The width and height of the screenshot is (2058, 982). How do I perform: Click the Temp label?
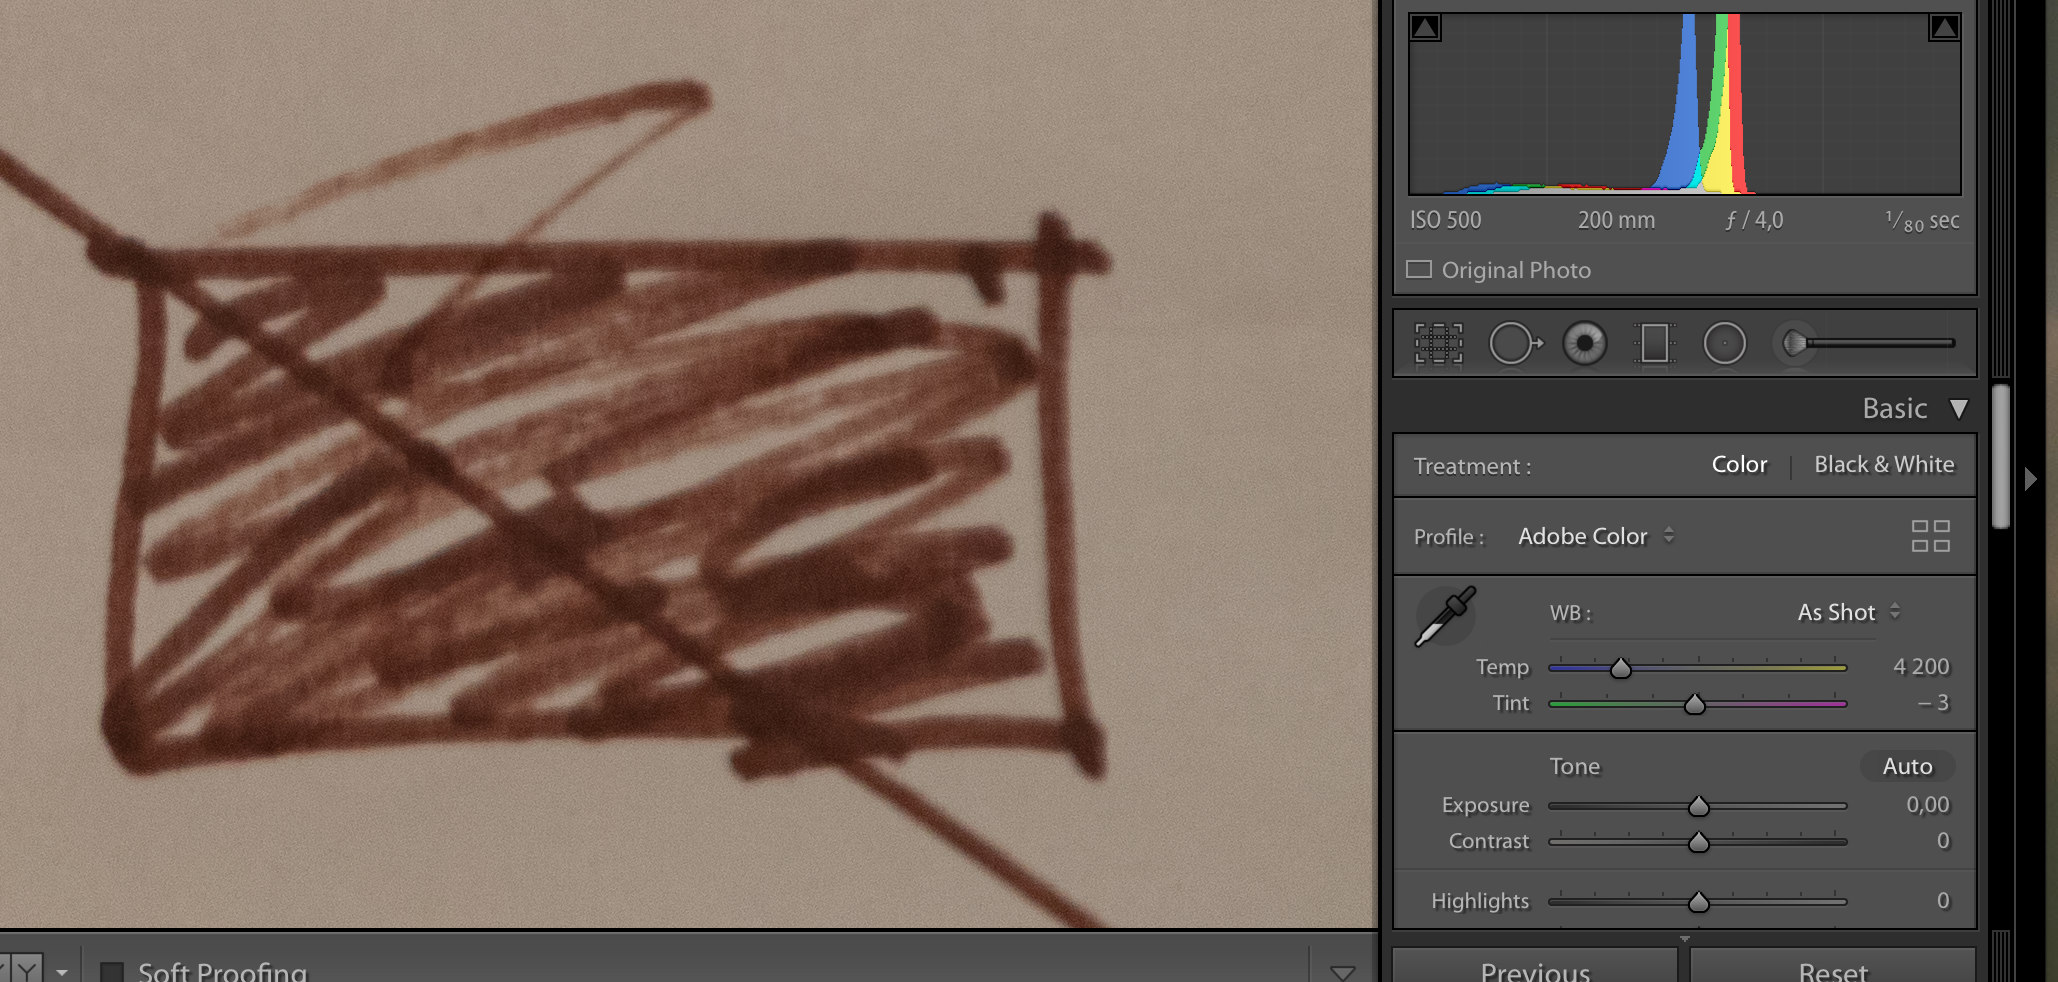point(1502,667)
